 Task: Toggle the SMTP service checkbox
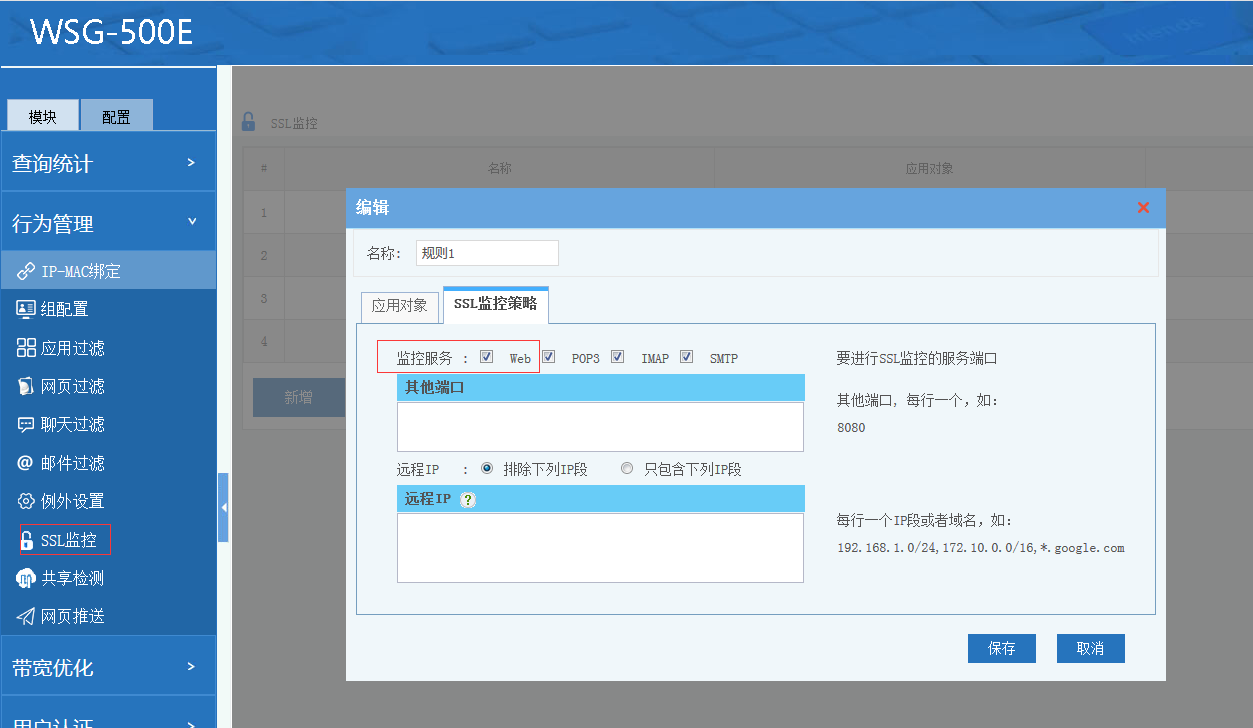pos(686,357)
